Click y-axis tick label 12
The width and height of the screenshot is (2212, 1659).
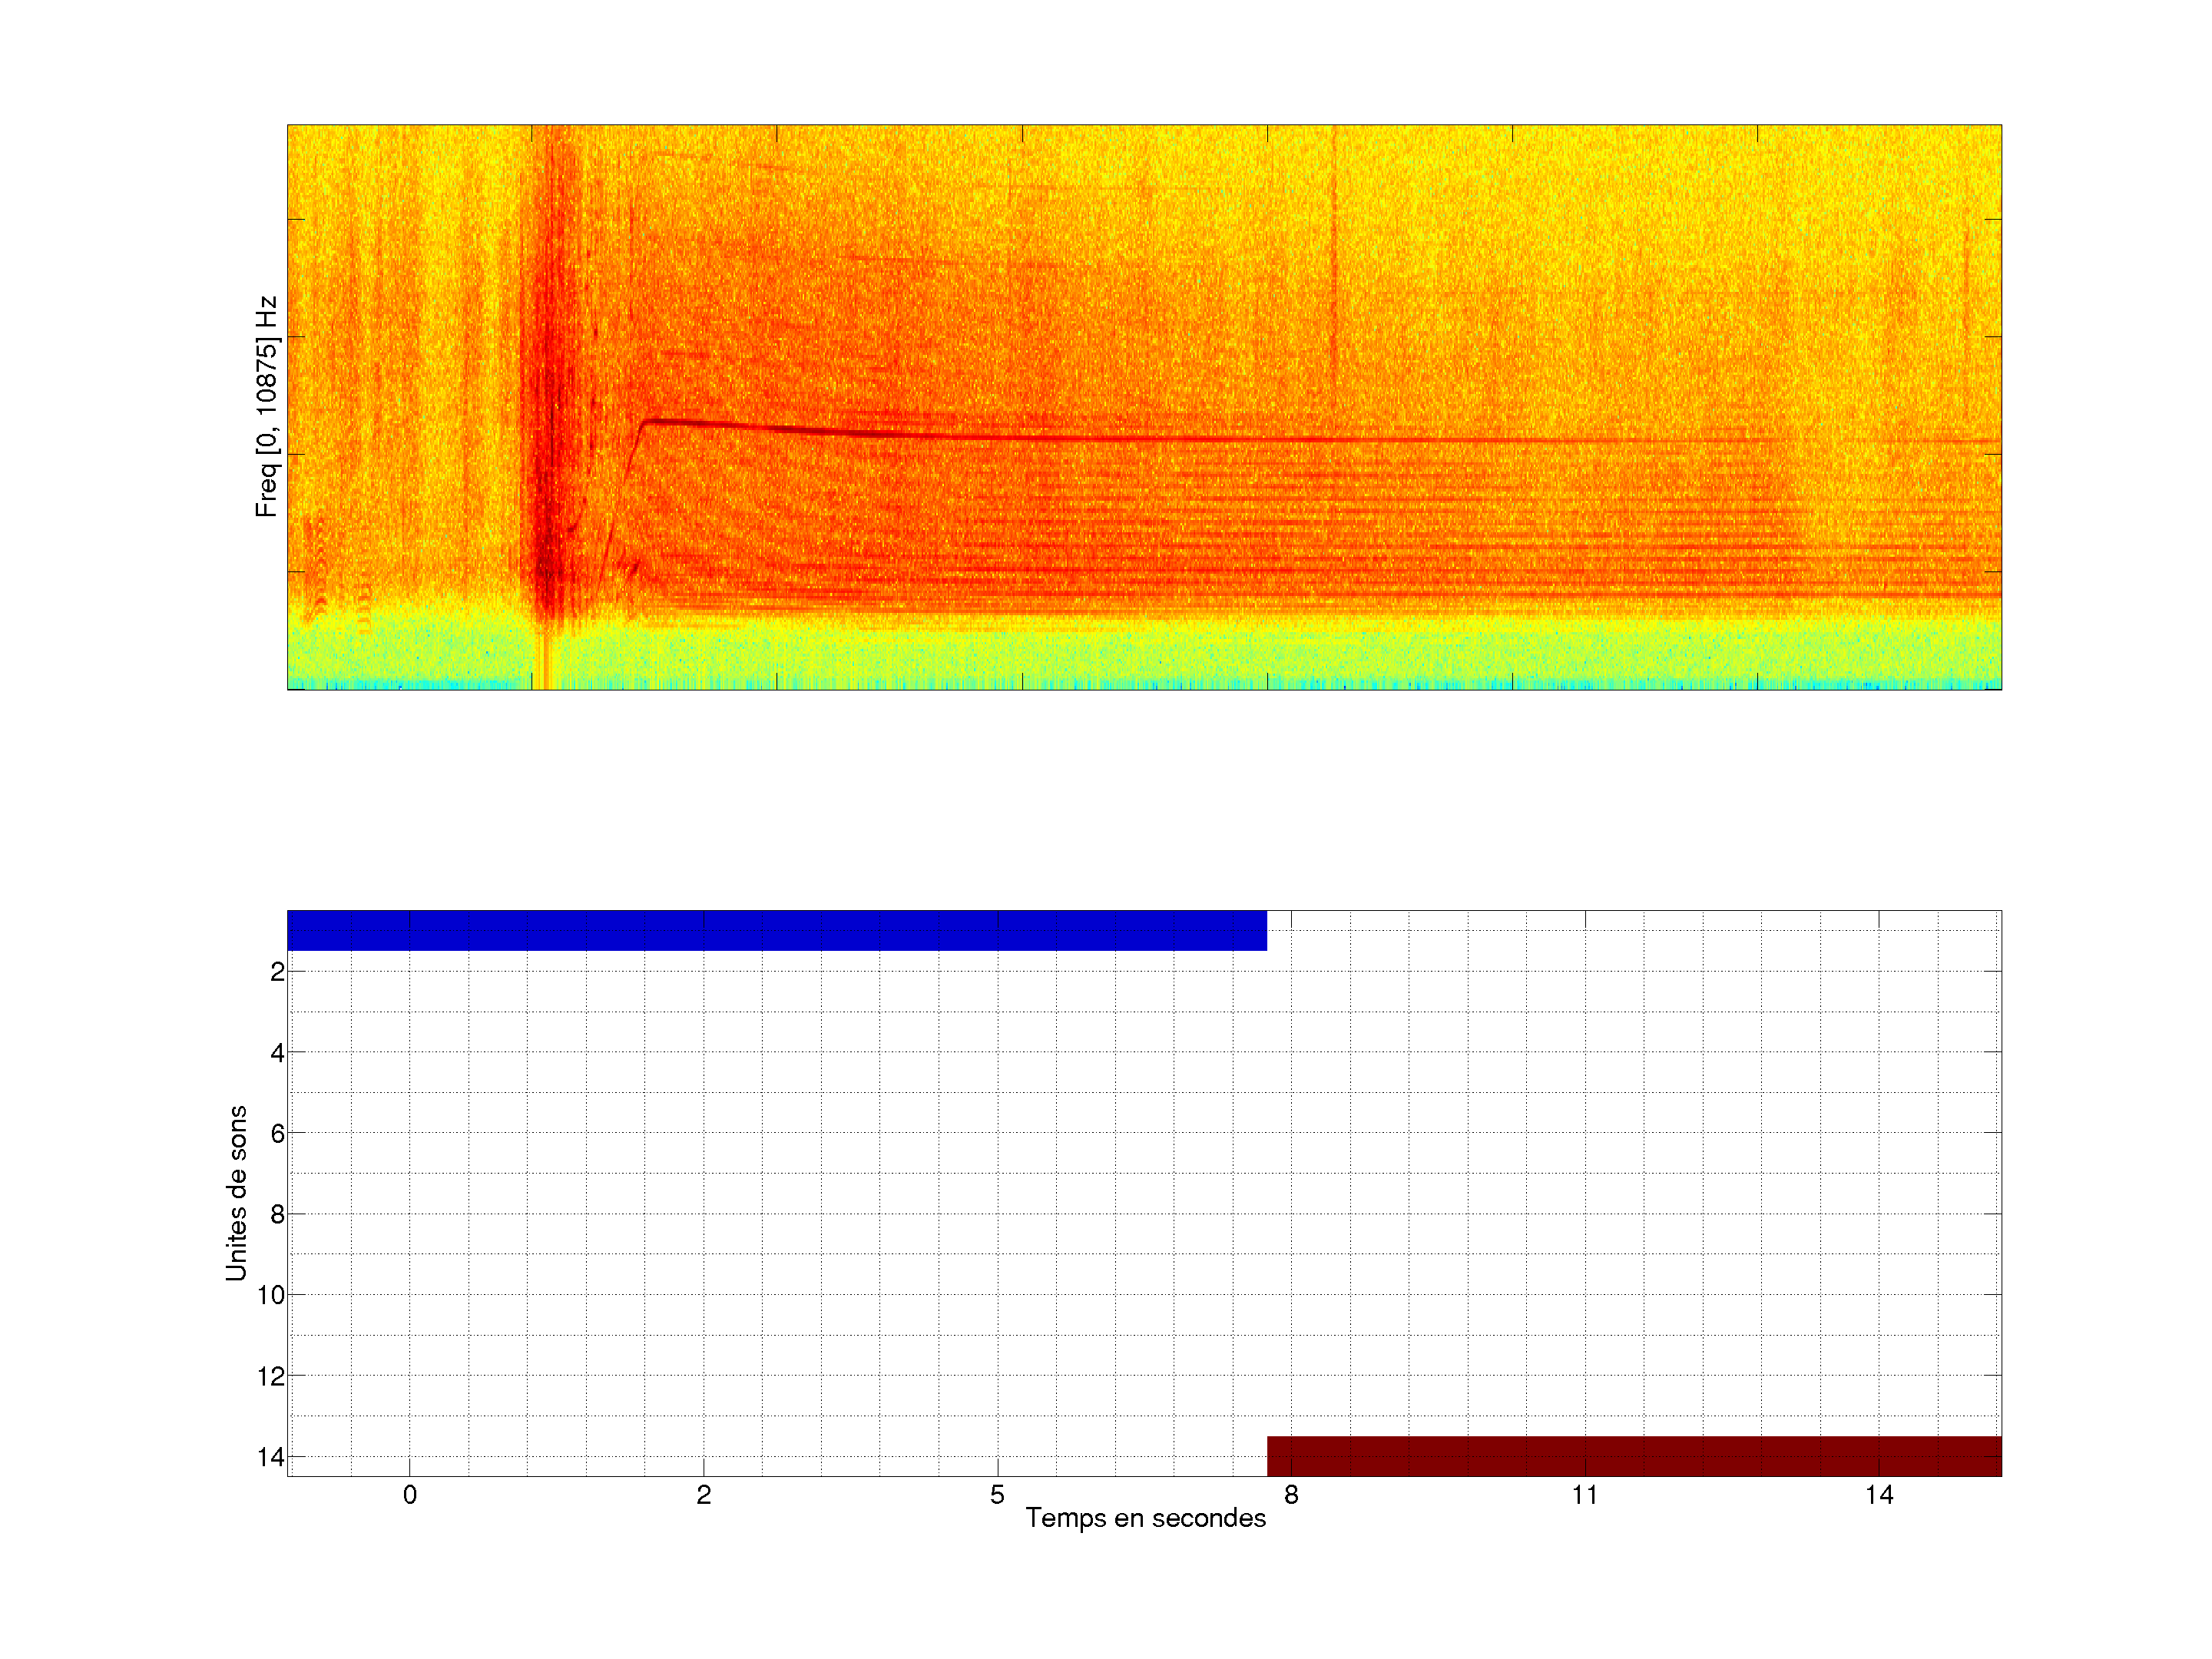[x=271, y=1376]
